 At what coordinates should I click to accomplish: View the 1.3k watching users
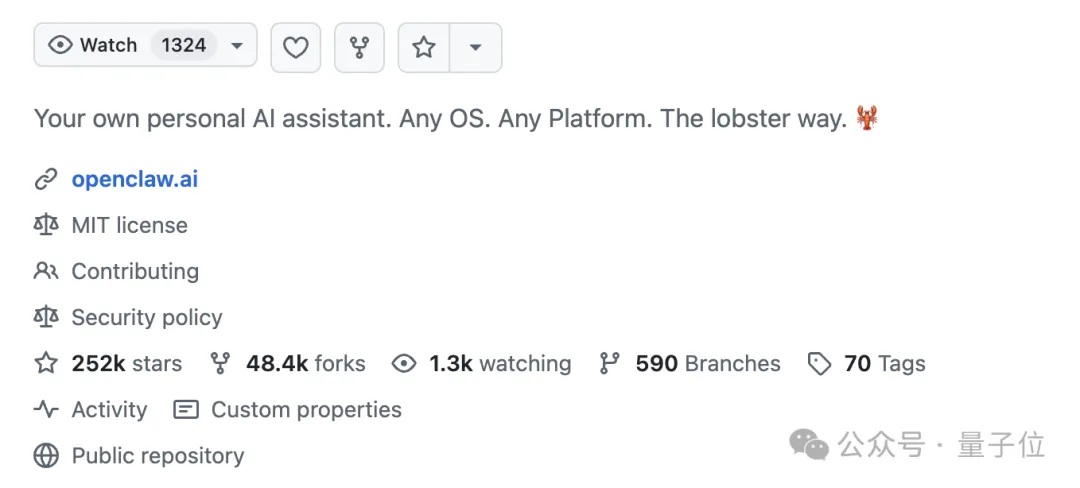(x=500, y=363)
